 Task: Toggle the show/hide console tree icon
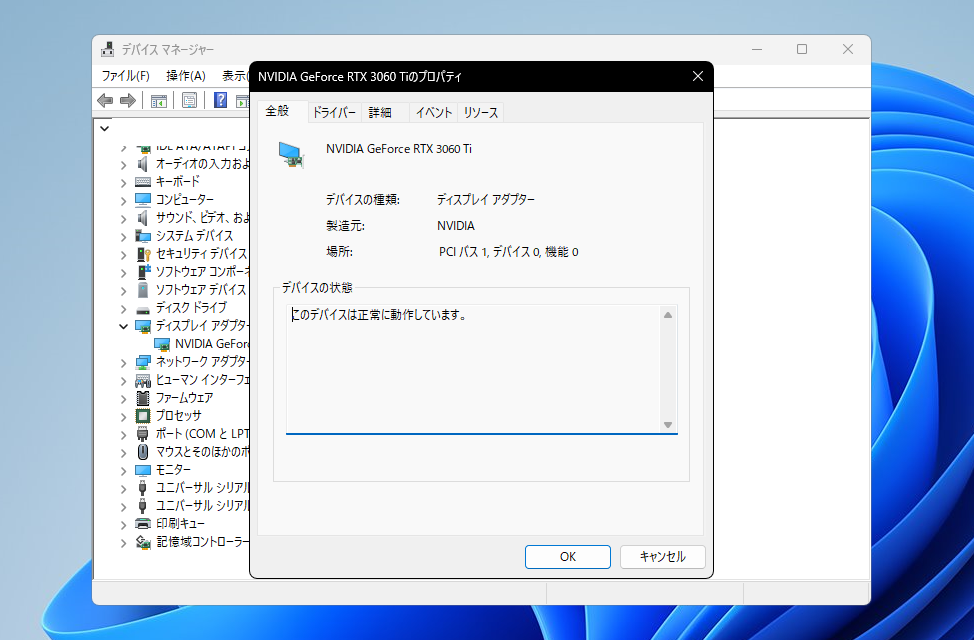[x=158, y=100]
